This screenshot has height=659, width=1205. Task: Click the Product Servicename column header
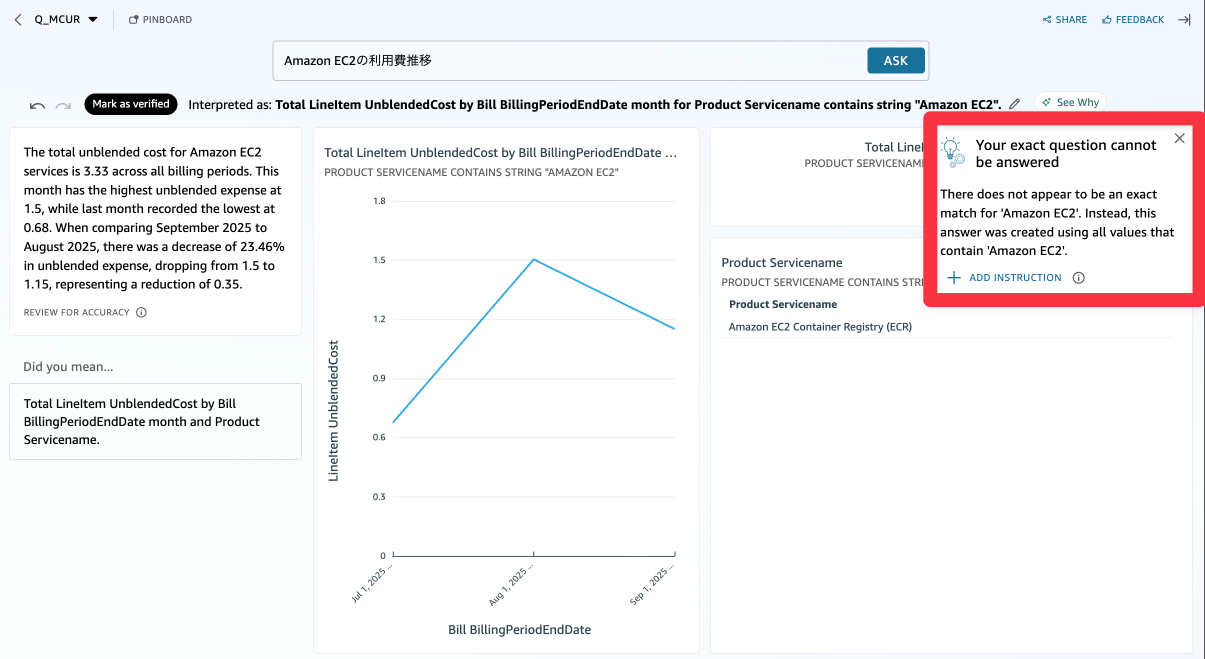pos(783,304)
